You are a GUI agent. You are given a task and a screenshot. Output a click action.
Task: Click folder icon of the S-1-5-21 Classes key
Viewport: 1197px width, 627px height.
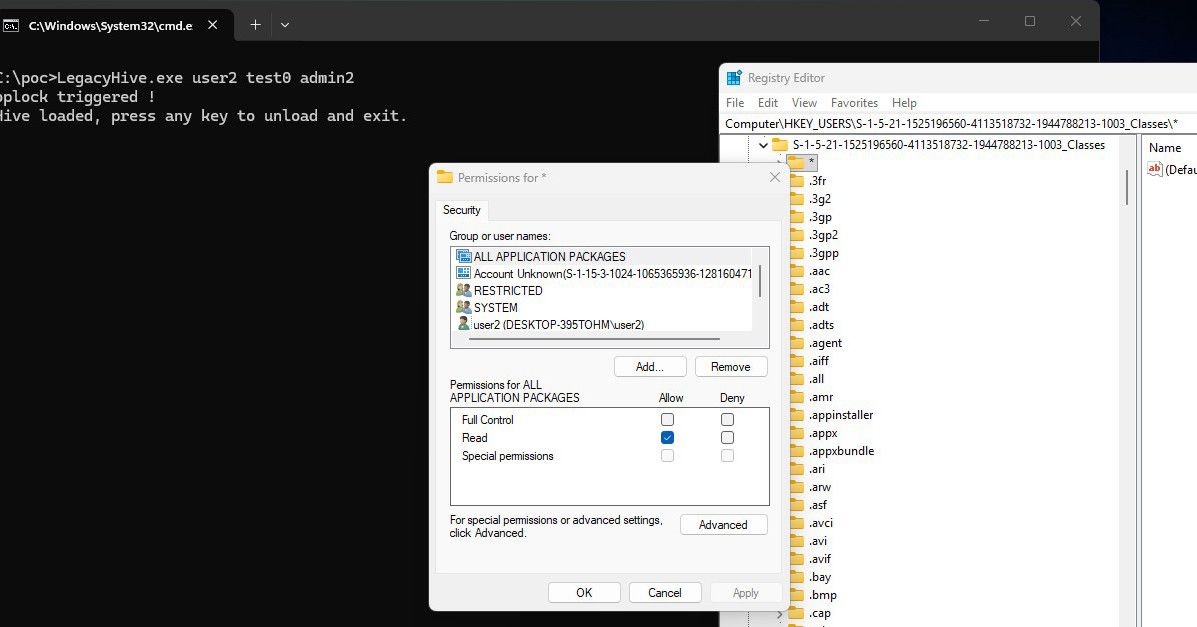tap(779, 144)
